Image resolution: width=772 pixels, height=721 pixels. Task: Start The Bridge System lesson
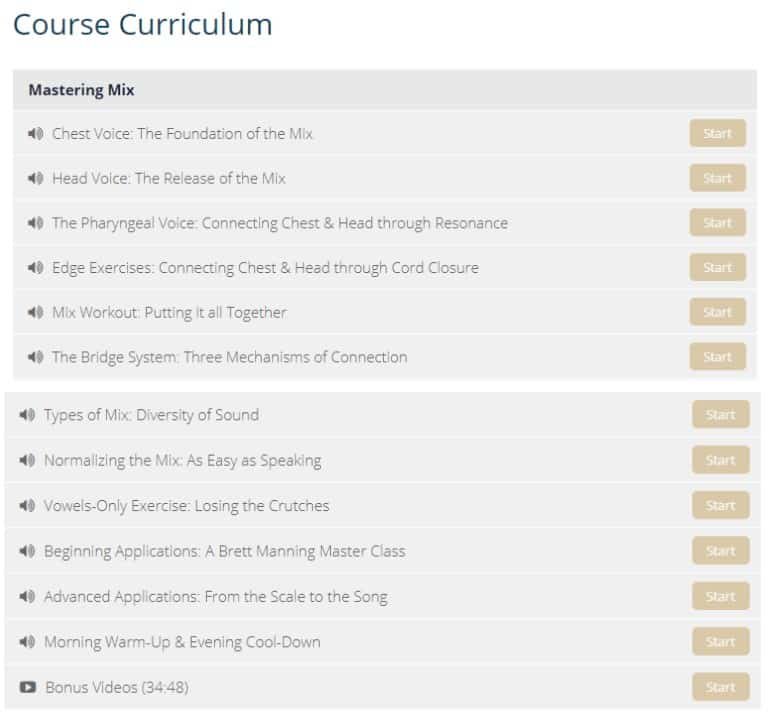(x=717, y=357)
